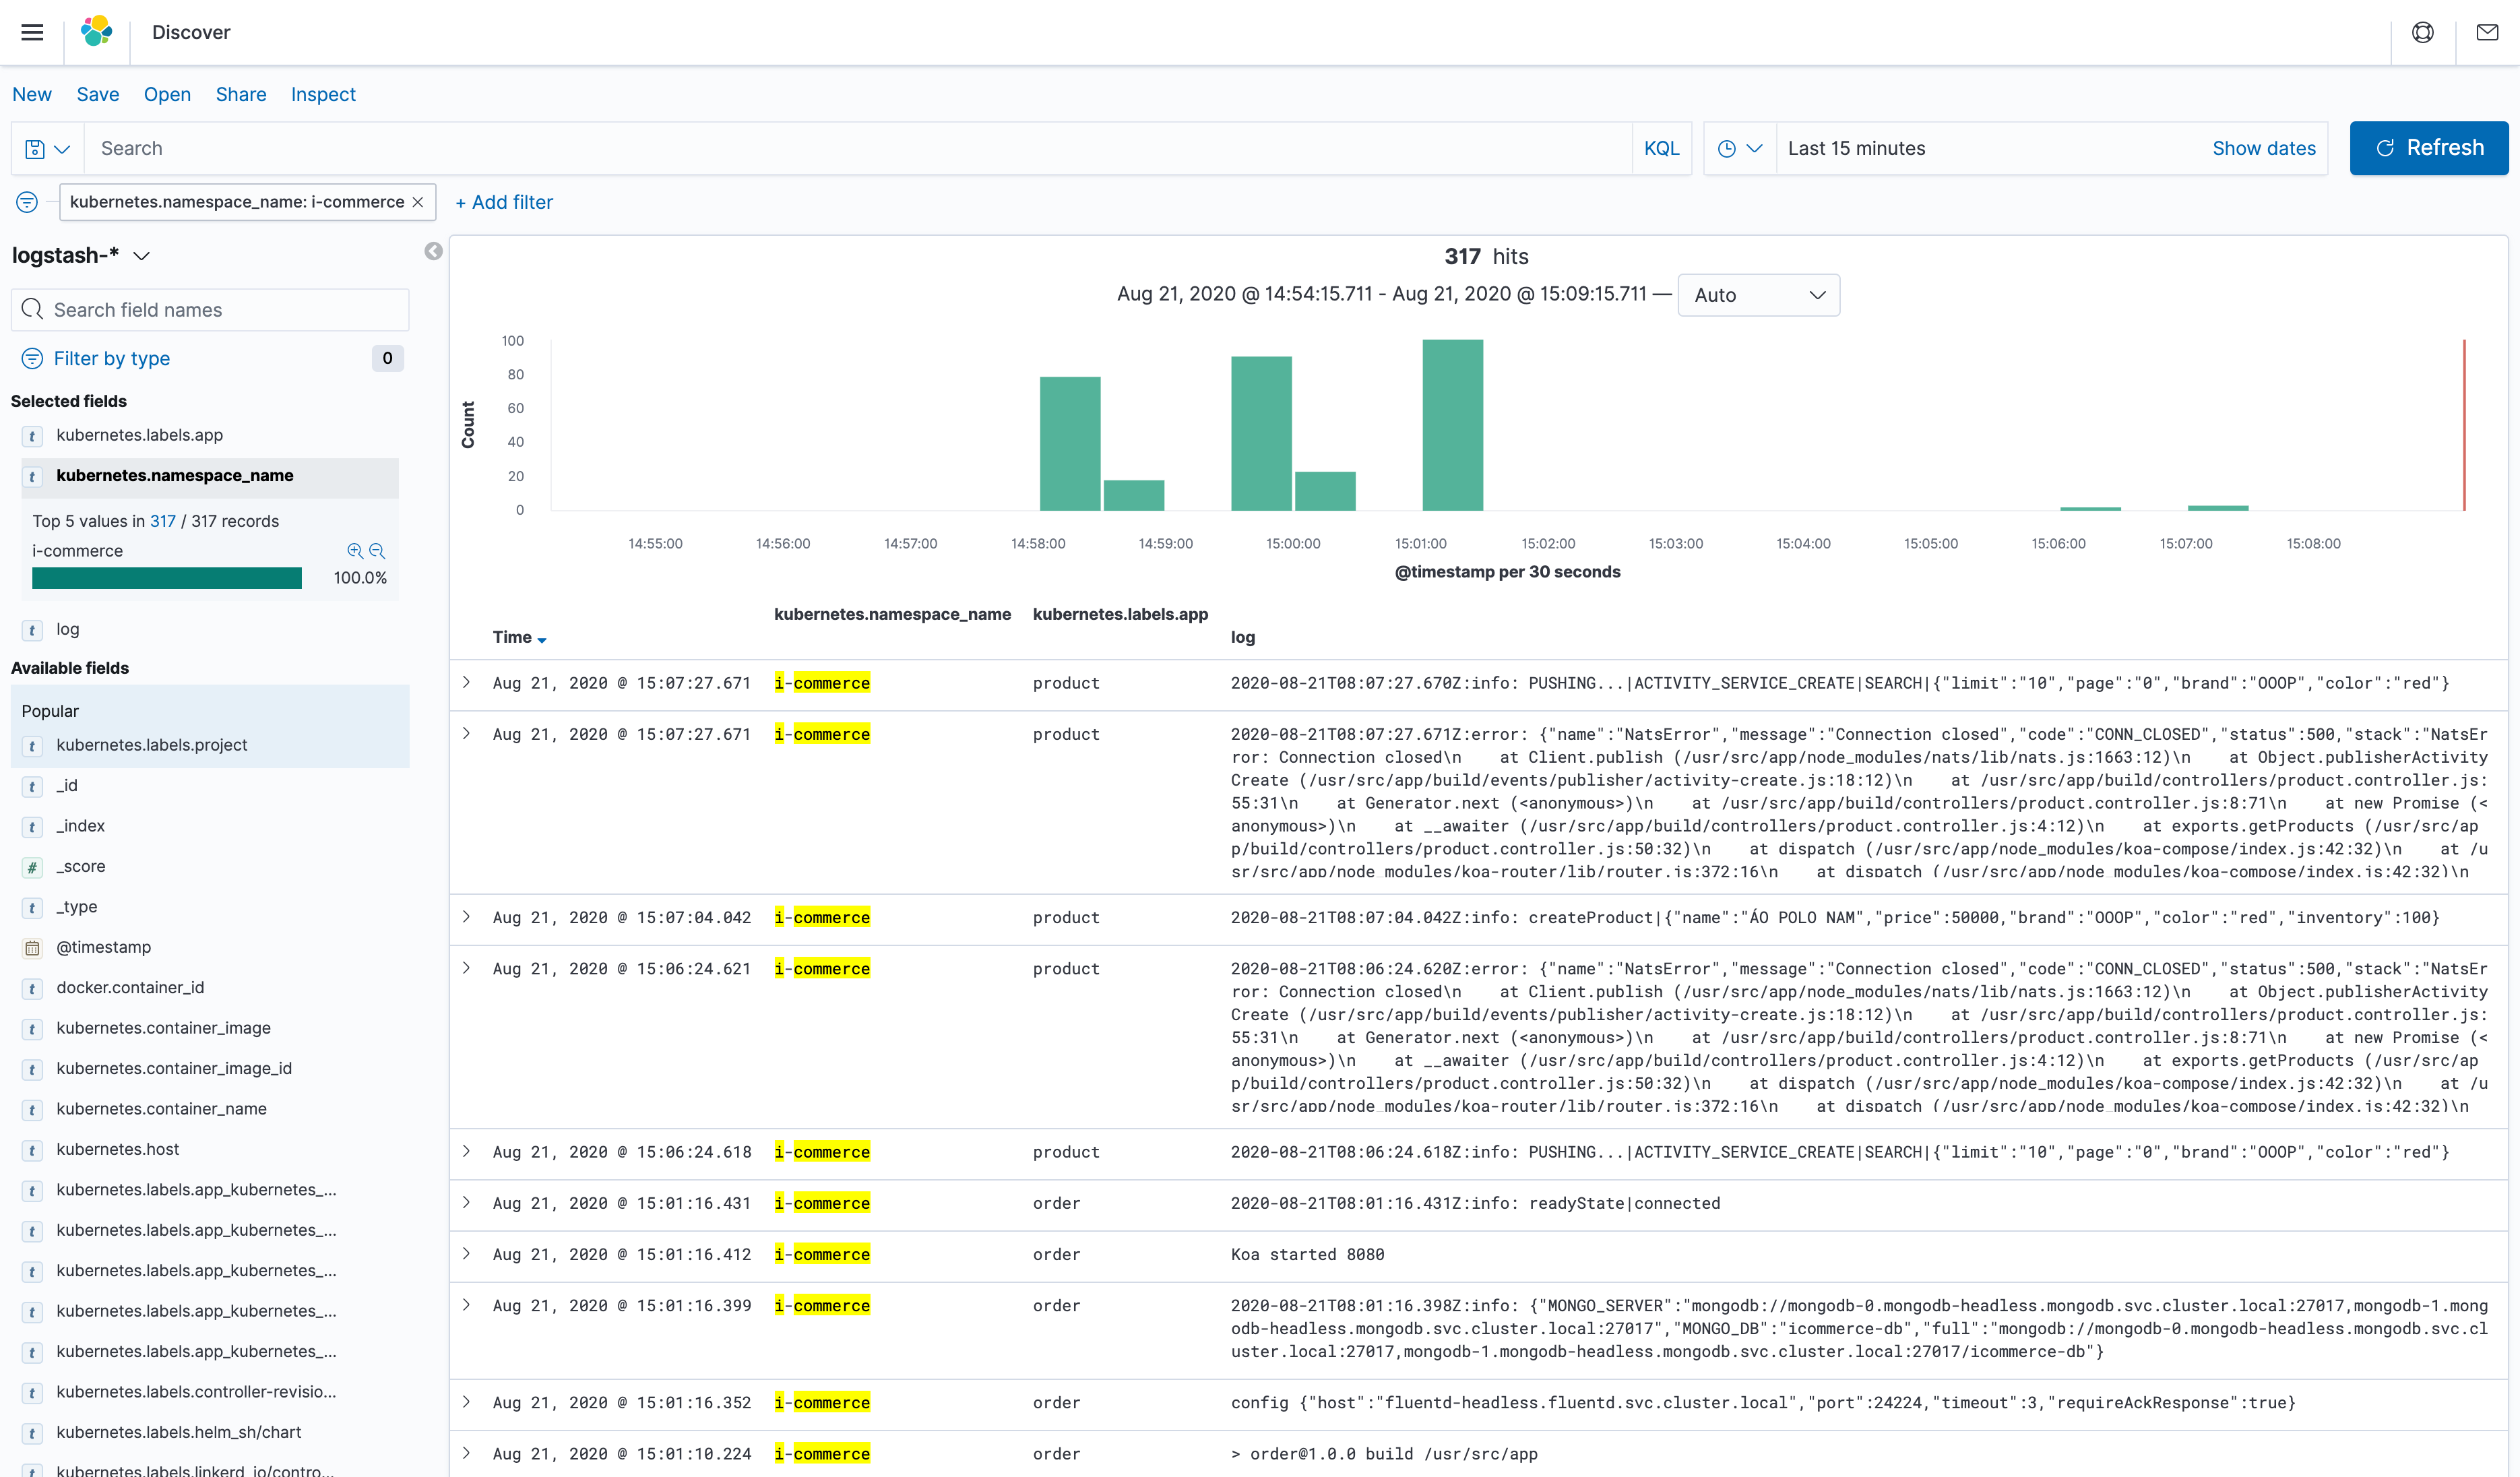Filter out i-commerce value with minus magnifier

(x=377, y=551)
